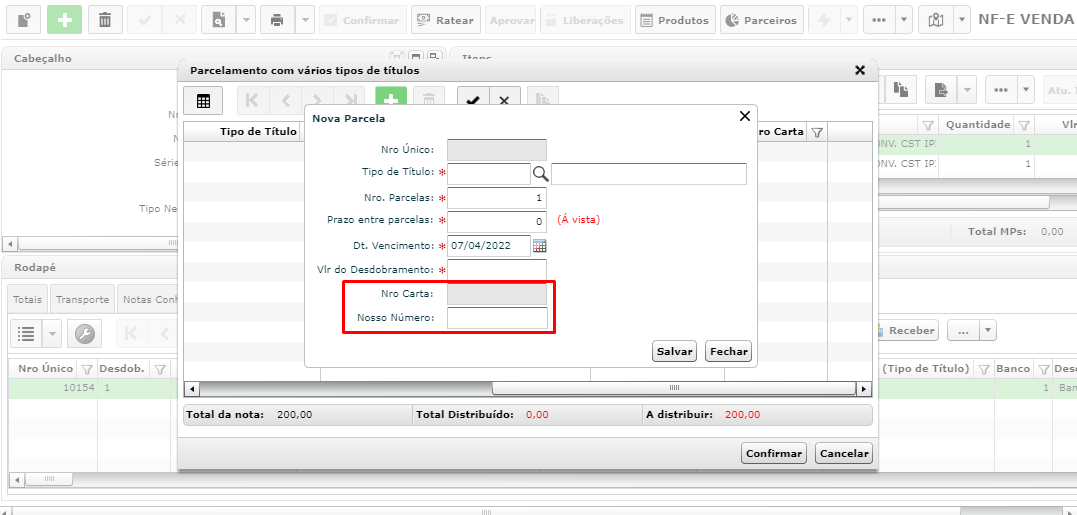Close the Nova Parcela popup with X
The height and width of the screenshot is (515, 1077).
pos(745,116)
